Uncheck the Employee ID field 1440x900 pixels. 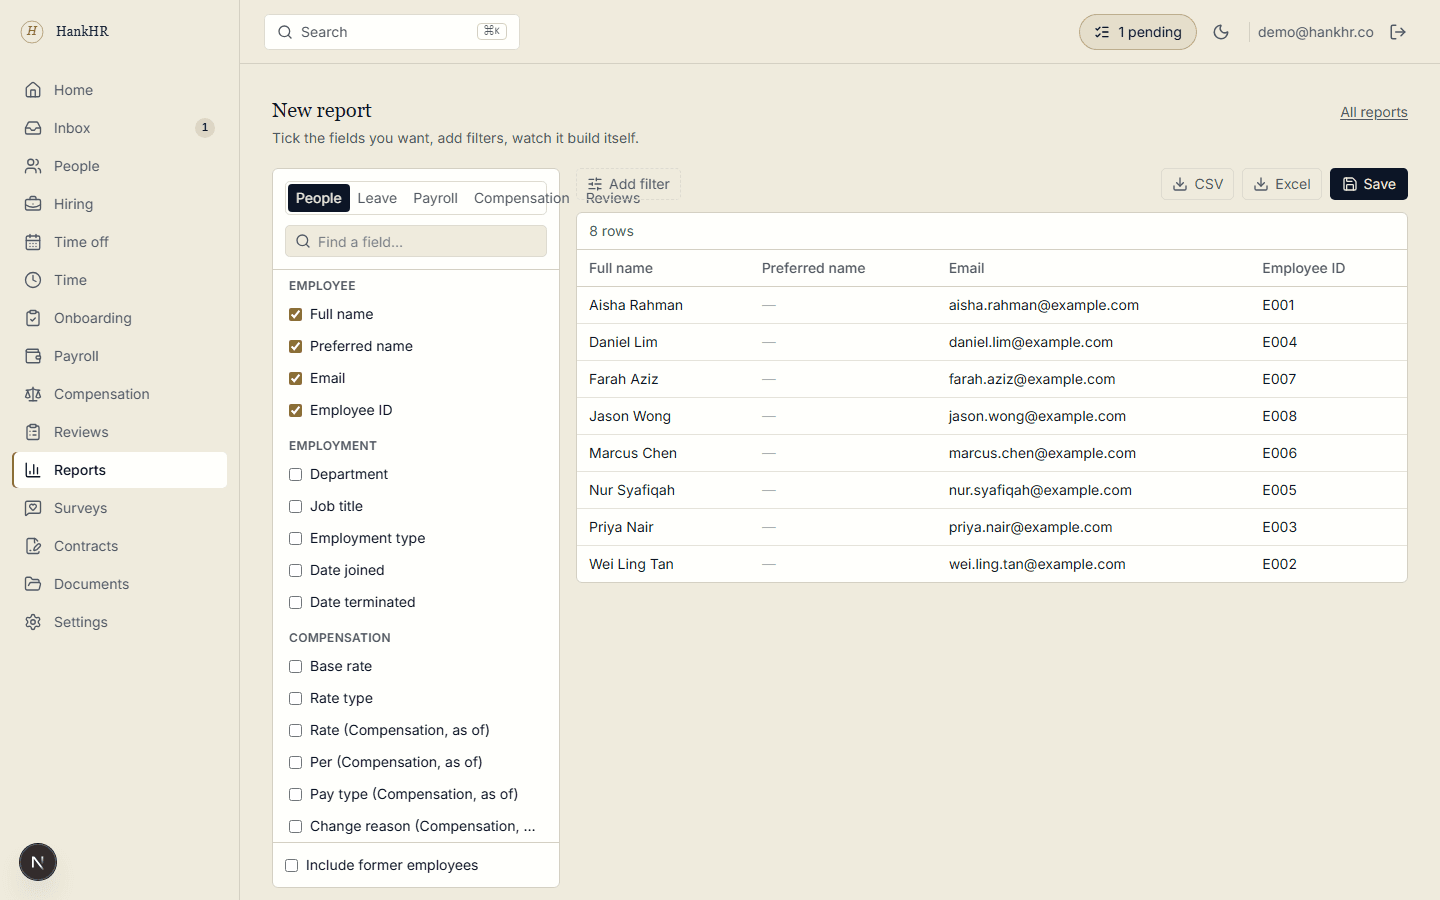tap(295, 410)
